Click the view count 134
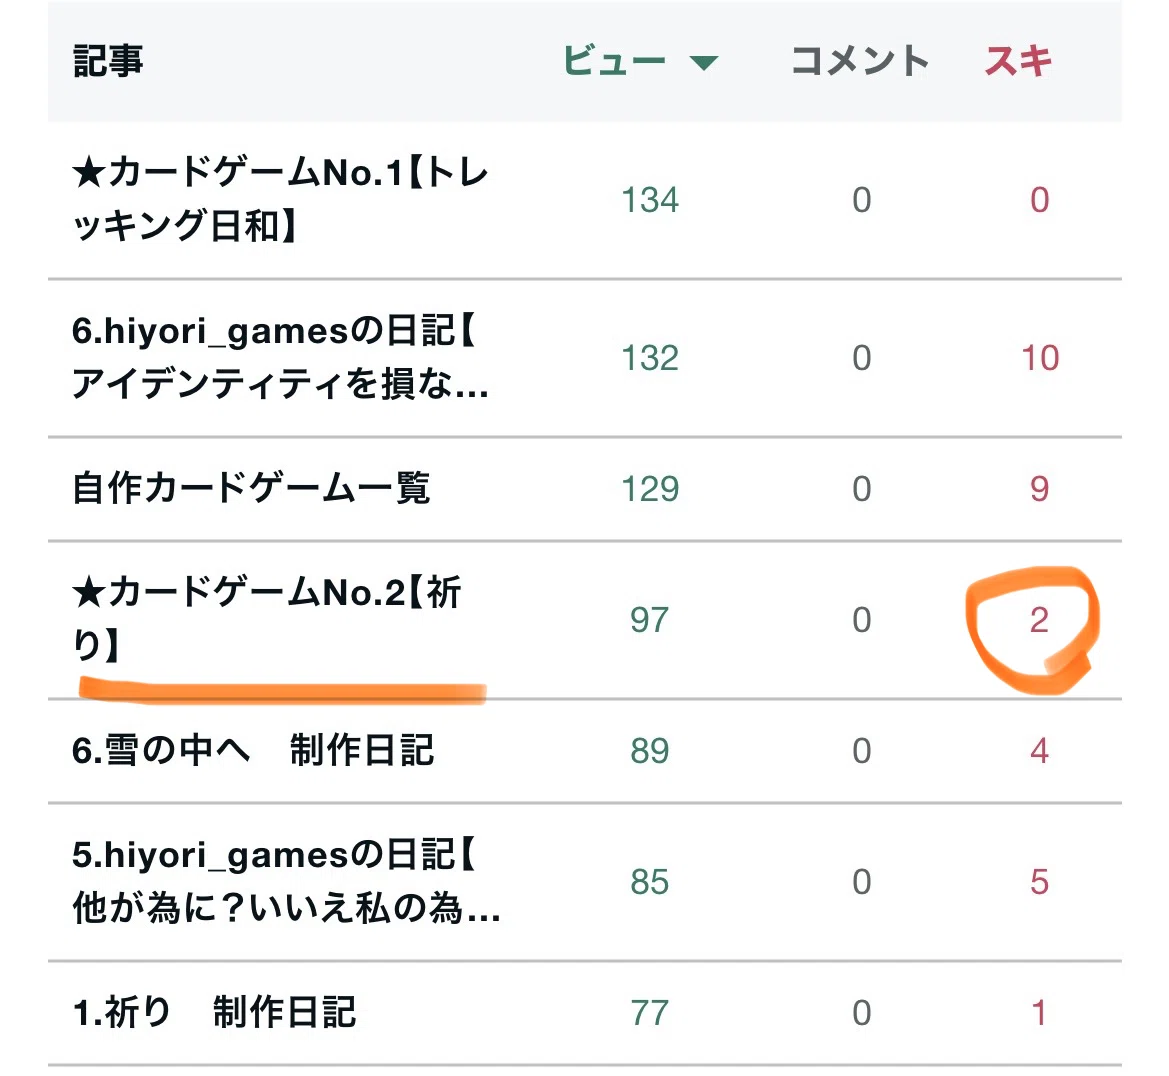The height and width of the screenshot is (1076, 1169). point(650,201)
